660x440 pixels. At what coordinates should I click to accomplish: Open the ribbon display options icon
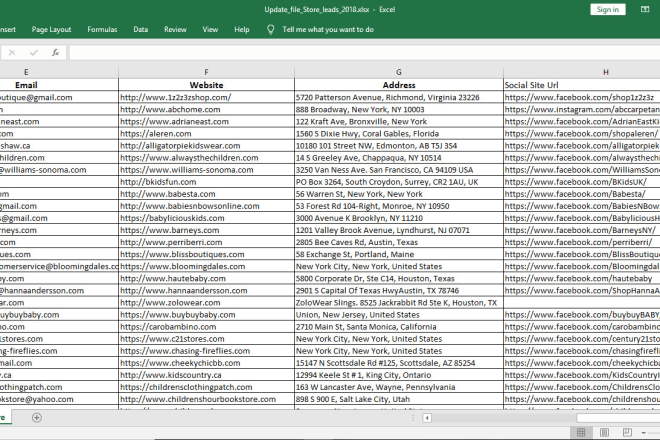click(x=645, y=9)
